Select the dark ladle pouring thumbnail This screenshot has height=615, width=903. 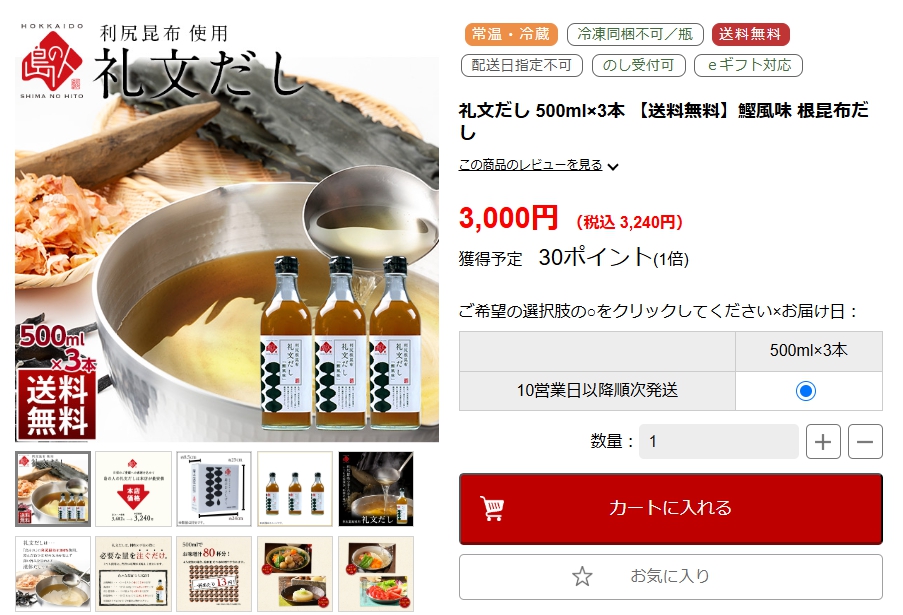pos(376,489)
